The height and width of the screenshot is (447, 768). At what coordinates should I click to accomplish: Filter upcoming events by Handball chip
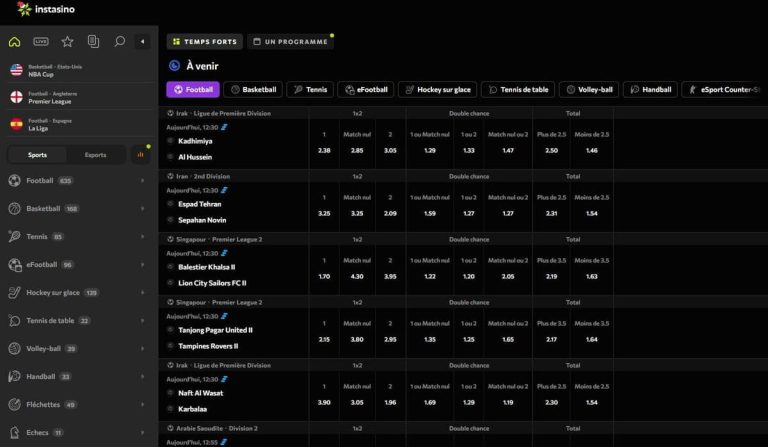pos(650,90)
